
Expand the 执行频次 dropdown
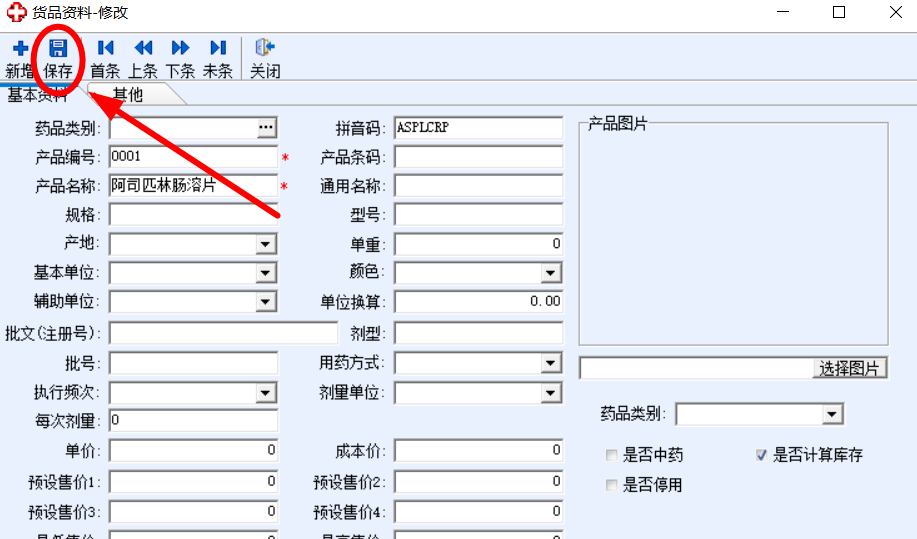(x=266, y=393)
